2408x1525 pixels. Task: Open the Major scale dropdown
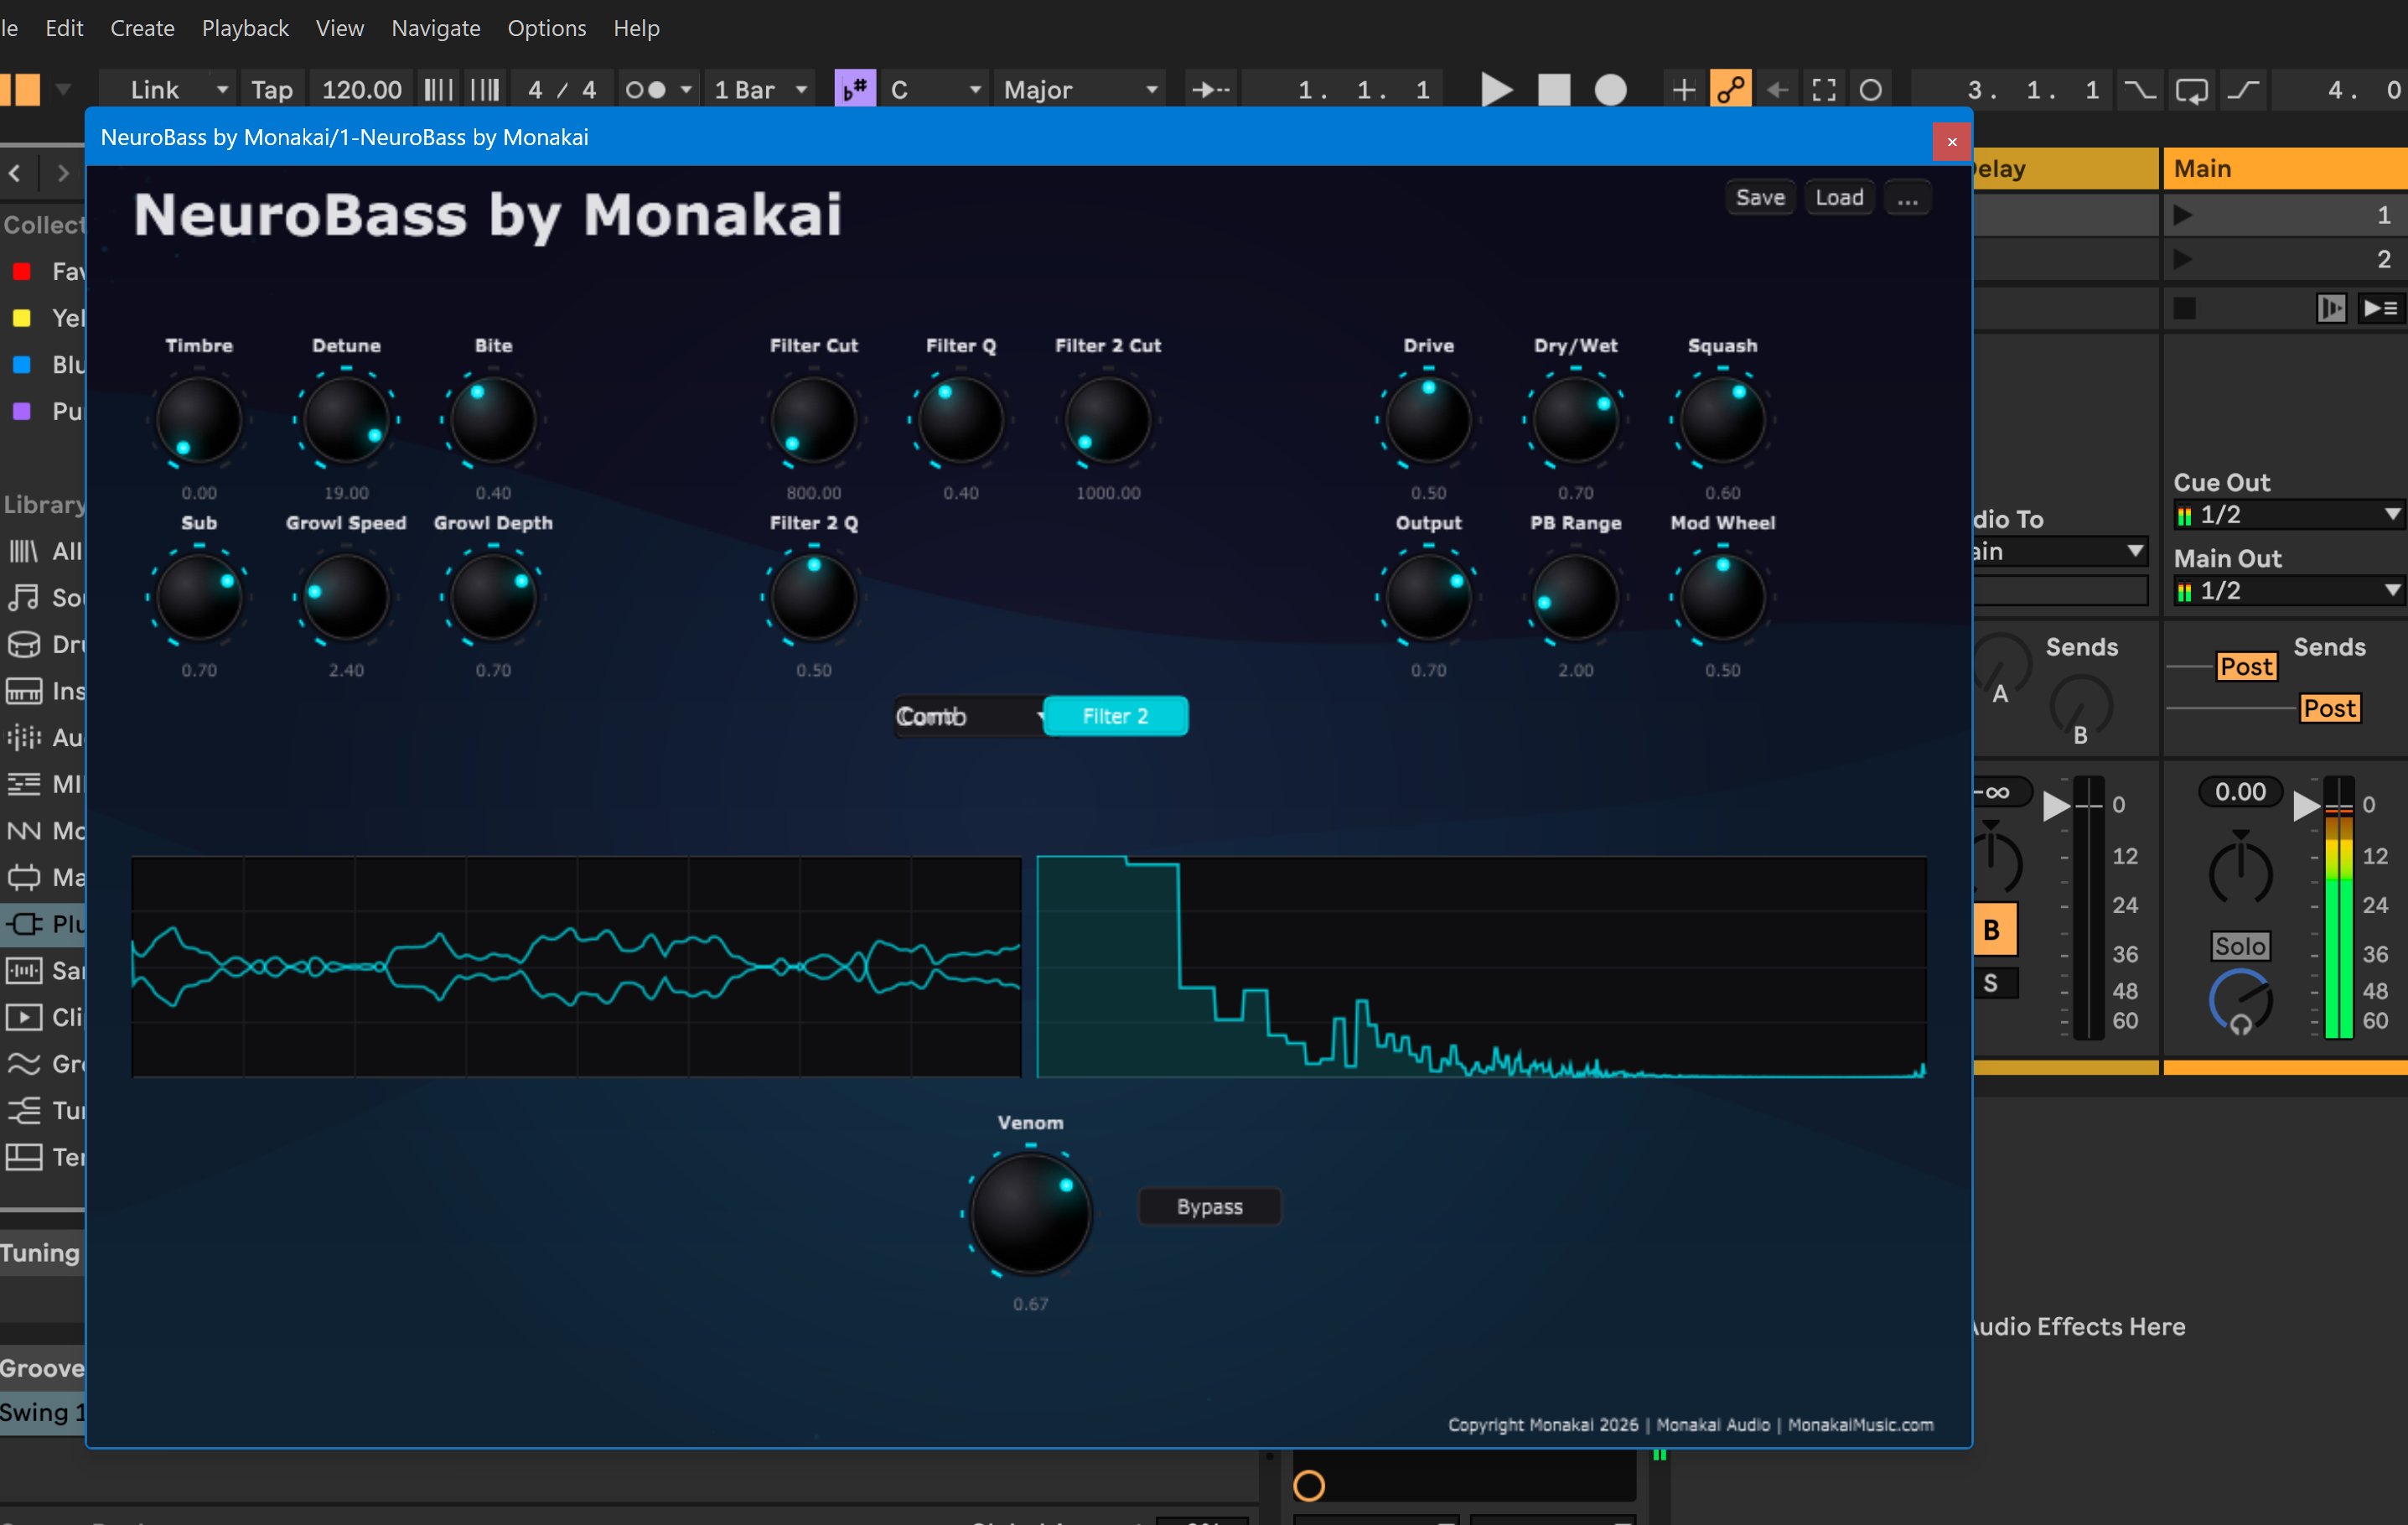[x=1080, y=90]
